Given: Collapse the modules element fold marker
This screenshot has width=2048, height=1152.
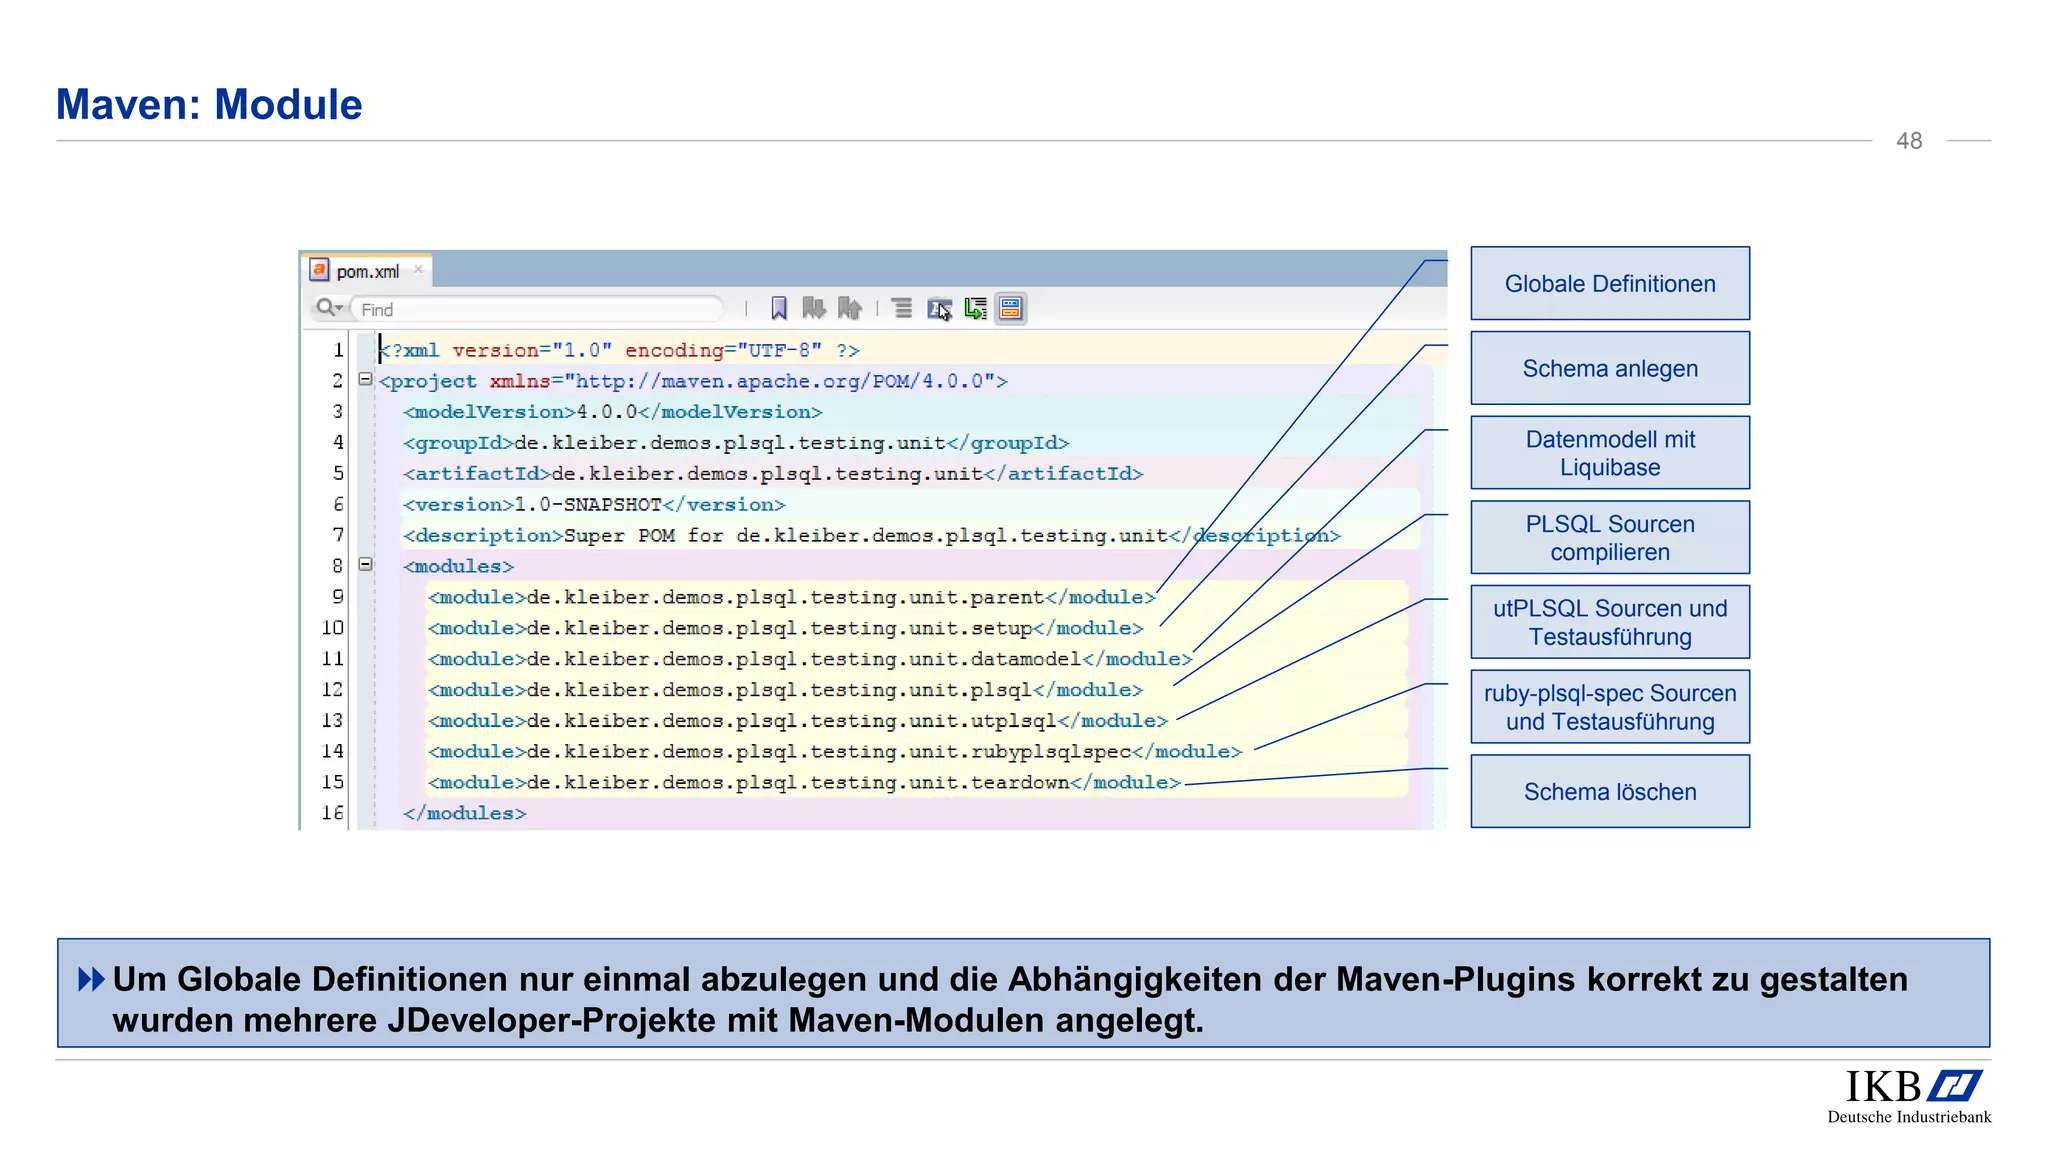Looking at the screenshot, I should click(365, 565).
